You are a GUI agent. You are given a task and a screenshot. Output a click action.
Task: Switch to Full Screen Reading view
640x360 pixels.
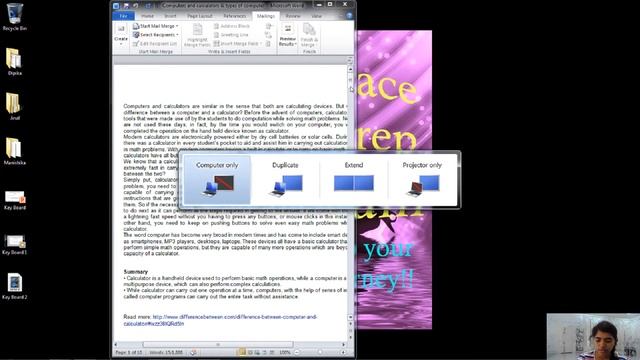(x=250, y=352)
